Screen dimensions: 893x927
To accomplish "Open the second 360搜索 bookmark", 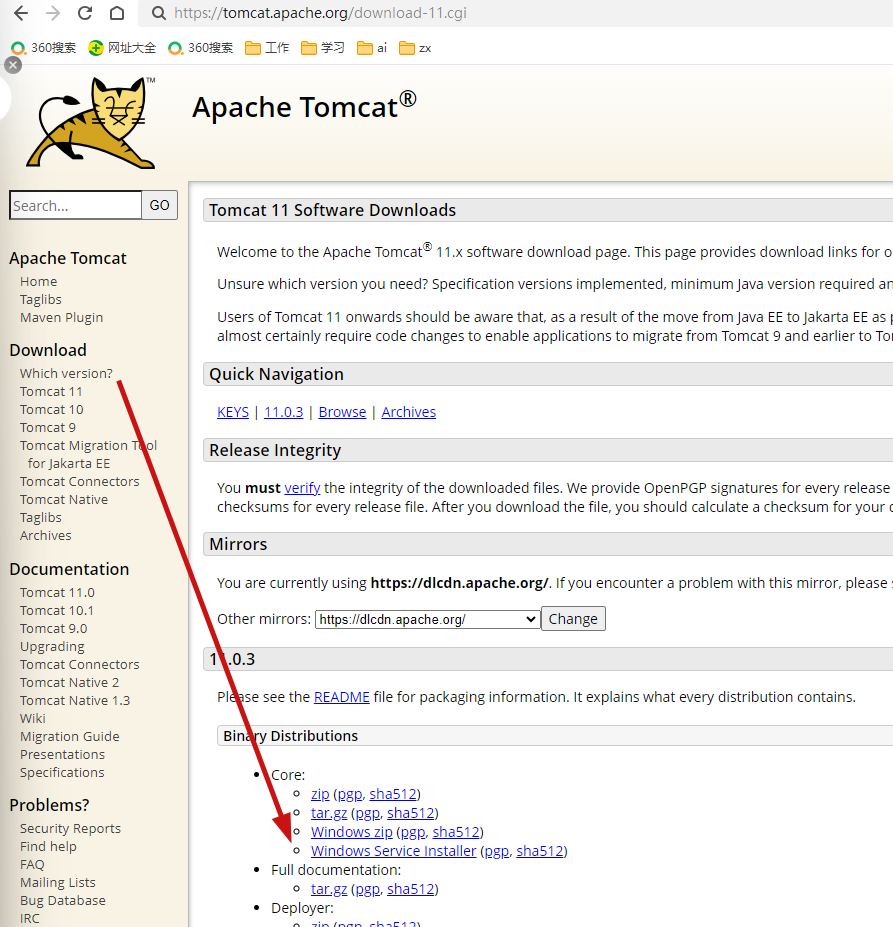I will (x=200, y=48).
